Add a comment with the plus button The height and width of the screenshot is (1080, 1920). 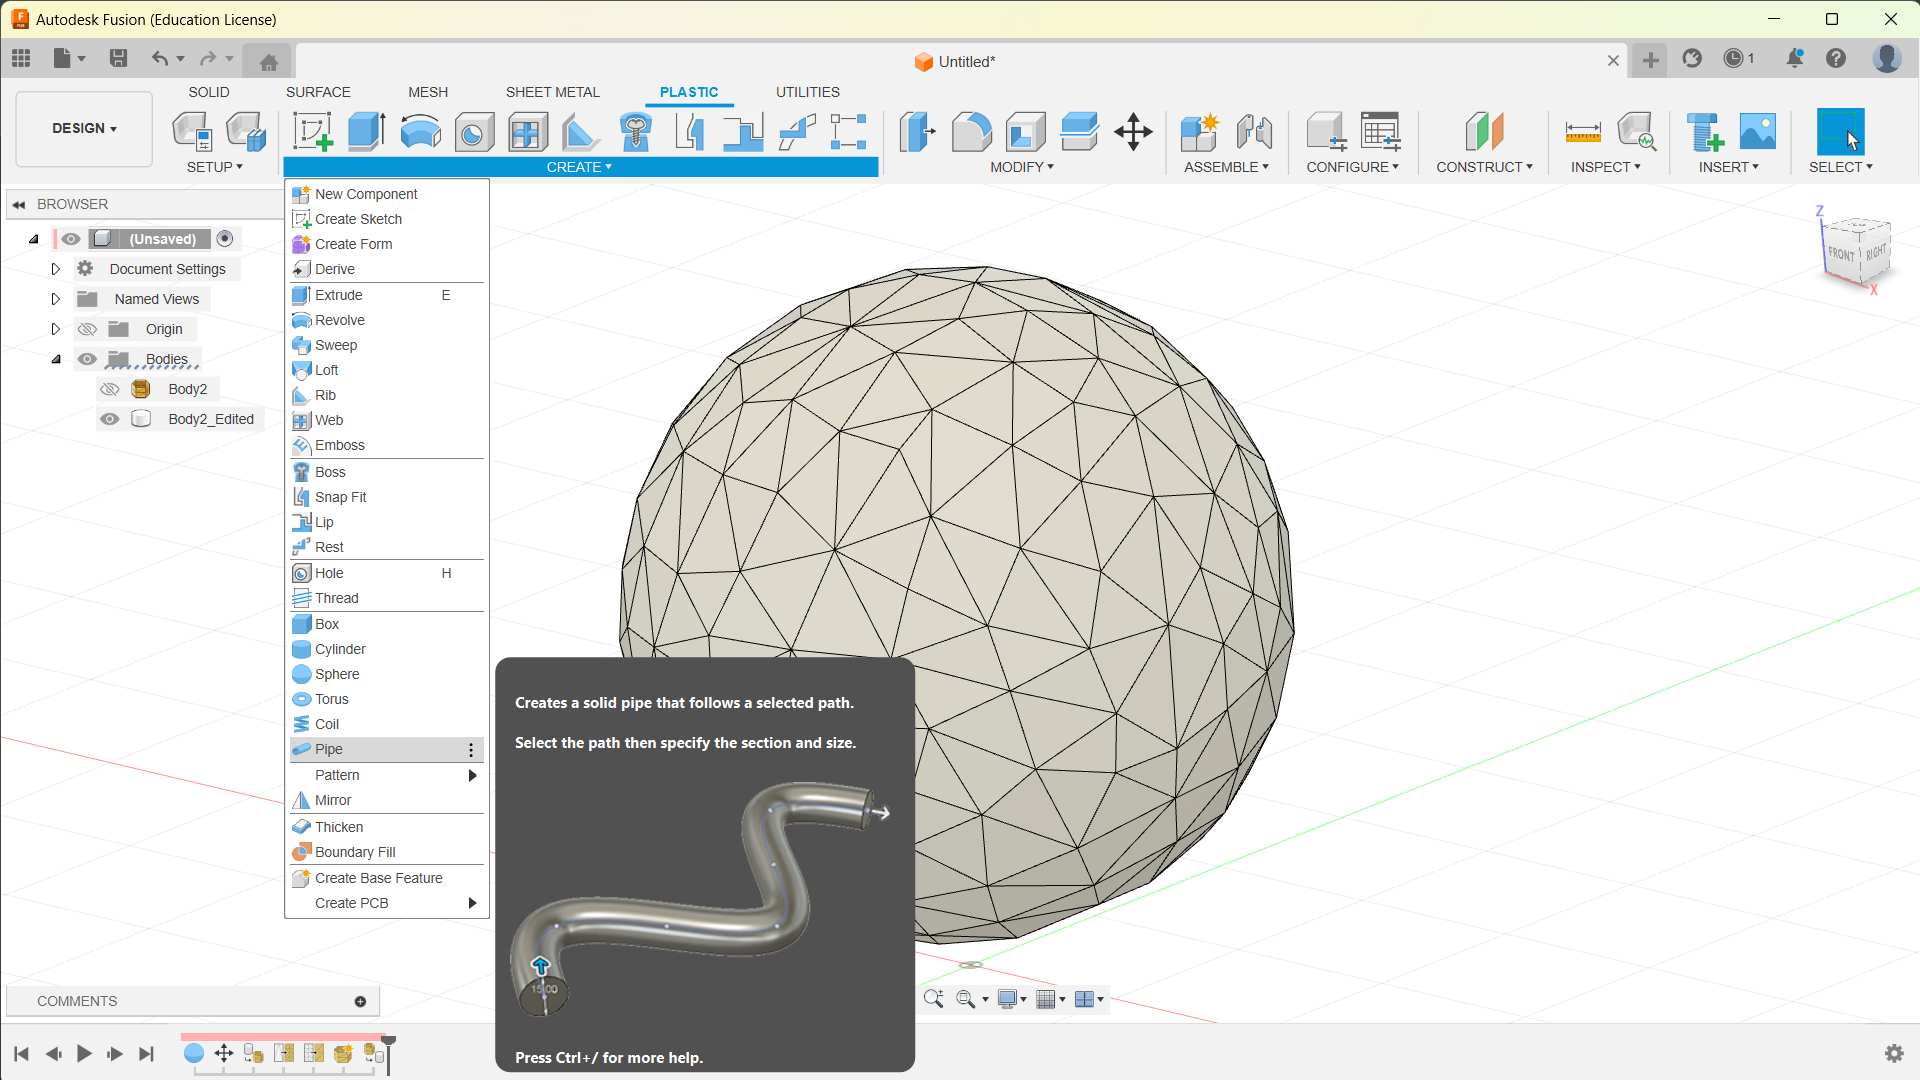coord(360,1001)
